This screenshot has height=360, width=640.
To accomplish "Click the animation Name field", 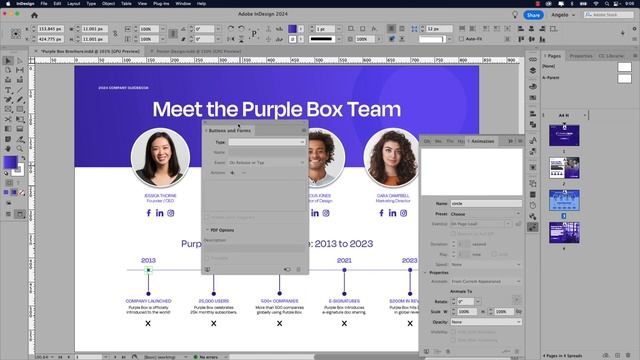I will click(486, 203).
